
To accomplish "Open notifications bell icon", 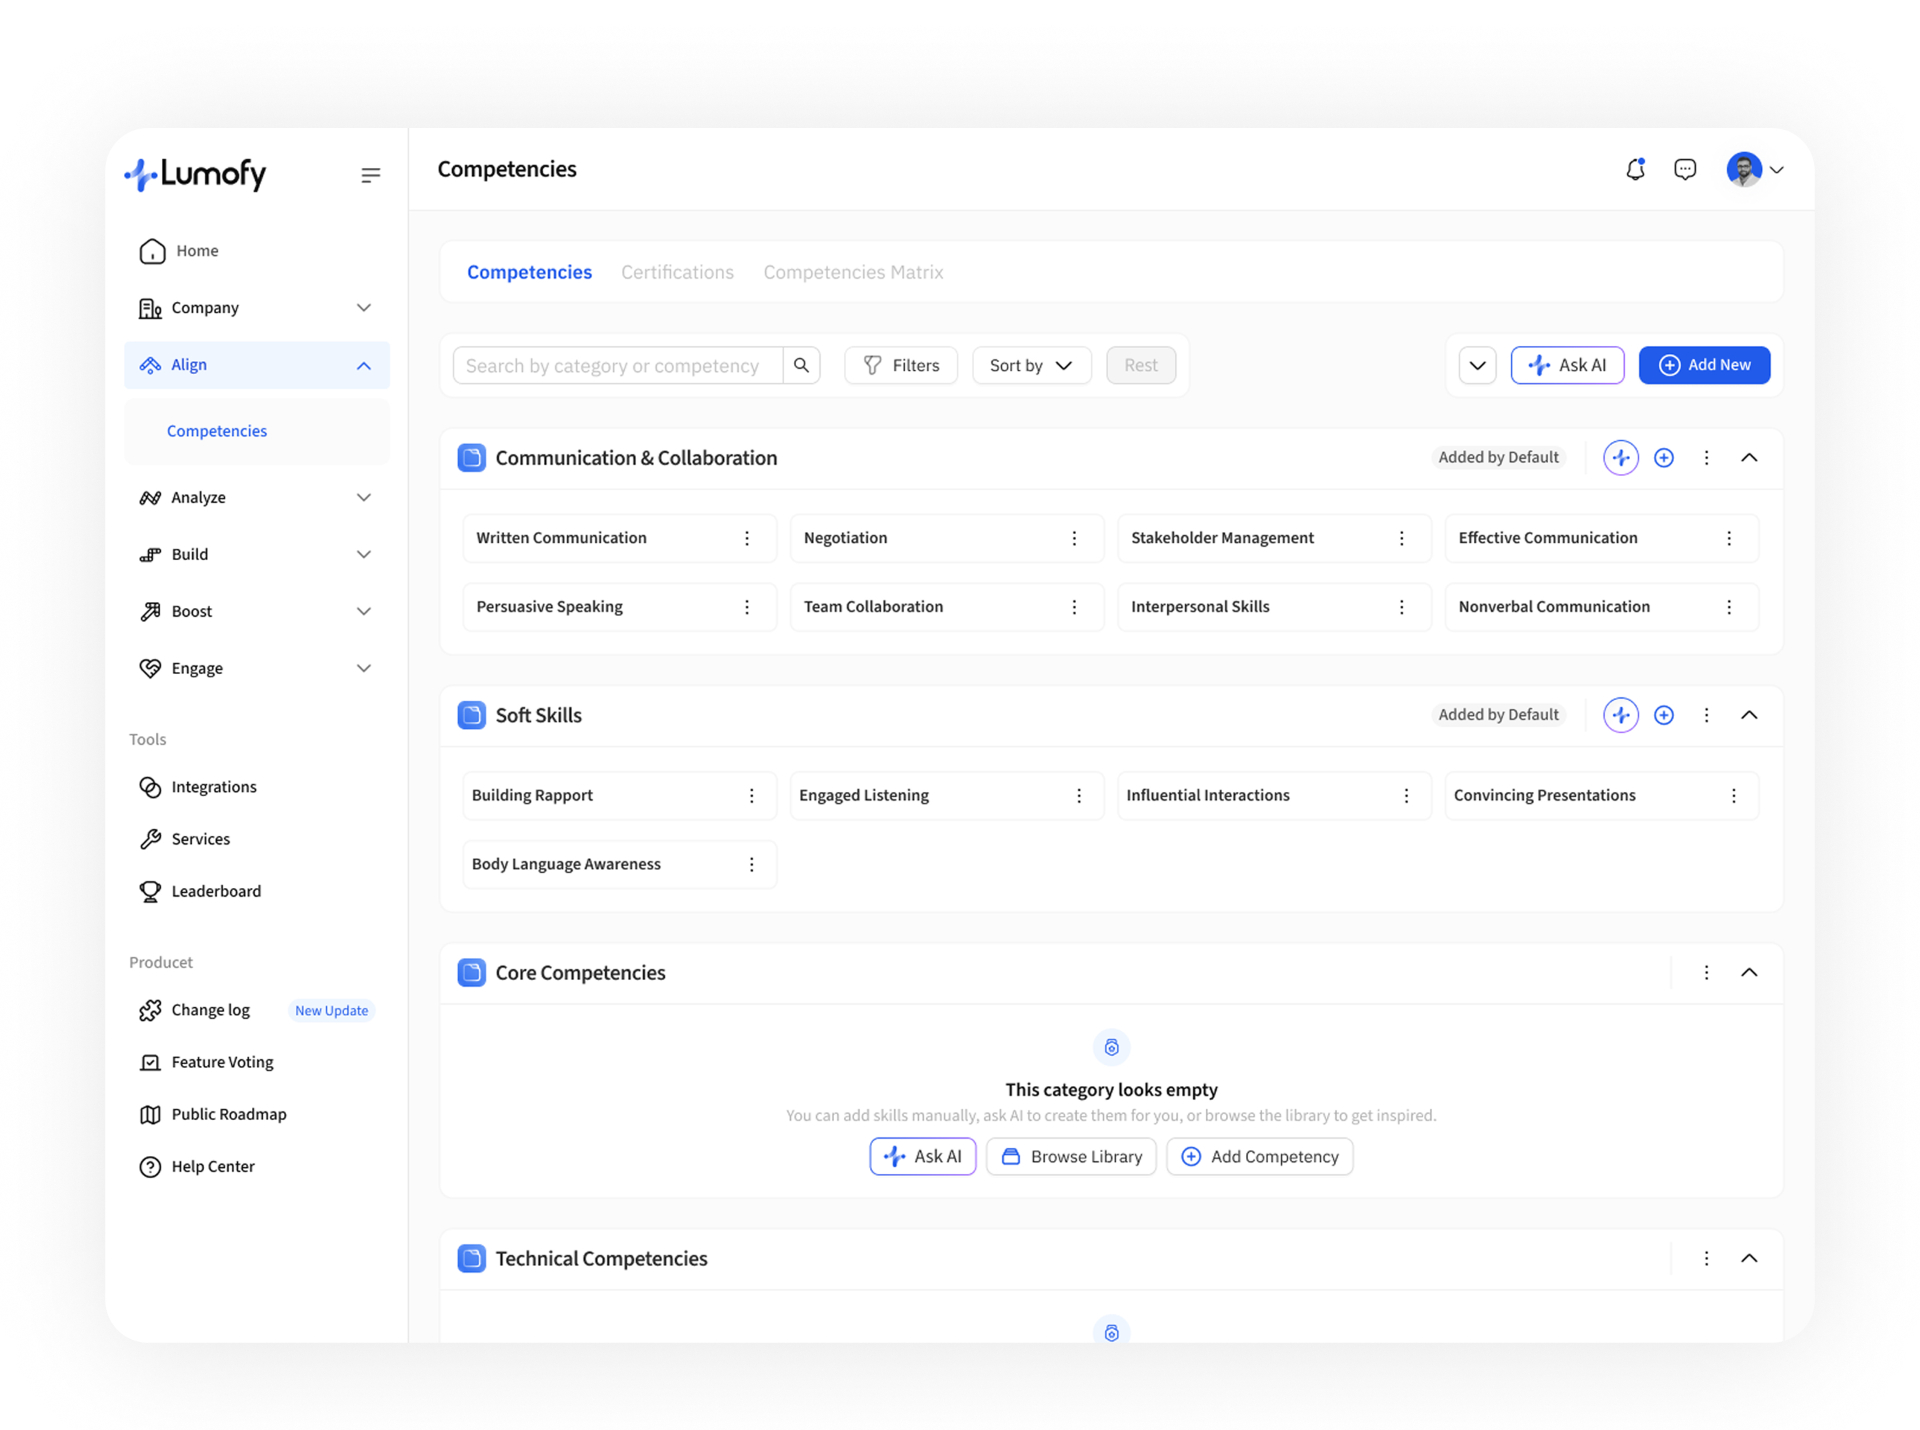I will tap(1635, 169).
